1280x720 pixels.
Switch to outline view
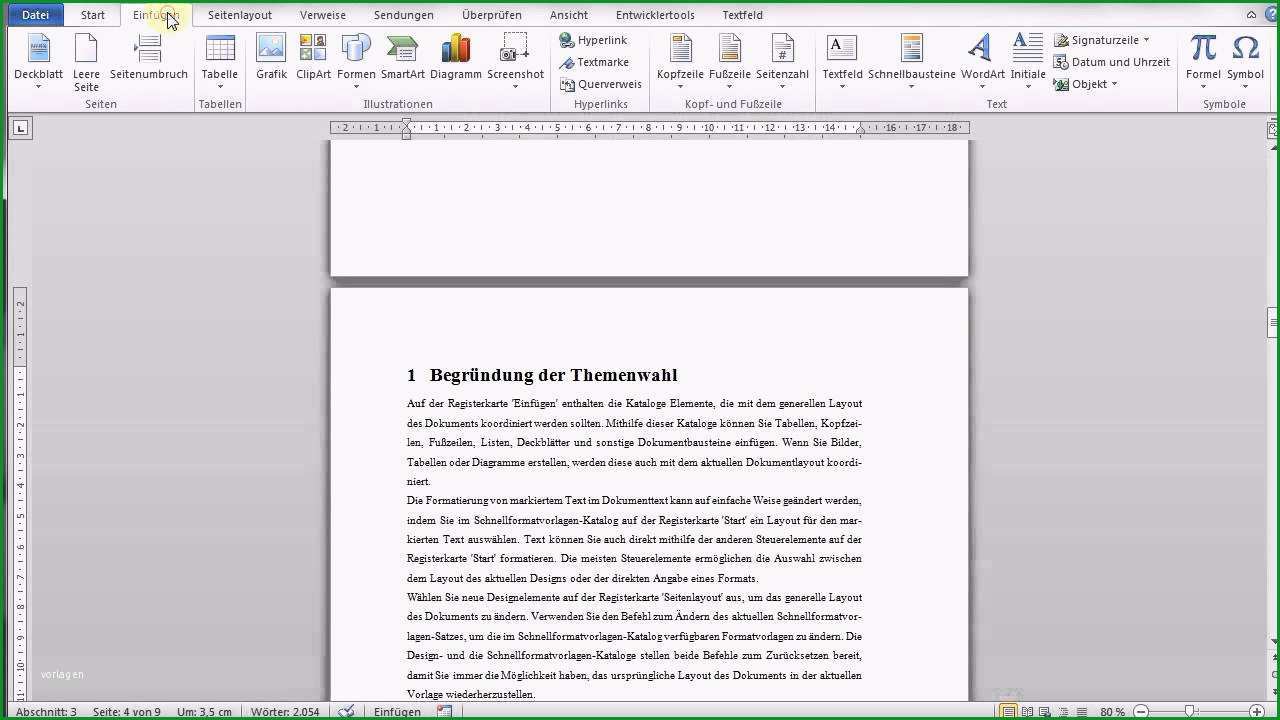pyautogui.click(x=1063, y=711)
